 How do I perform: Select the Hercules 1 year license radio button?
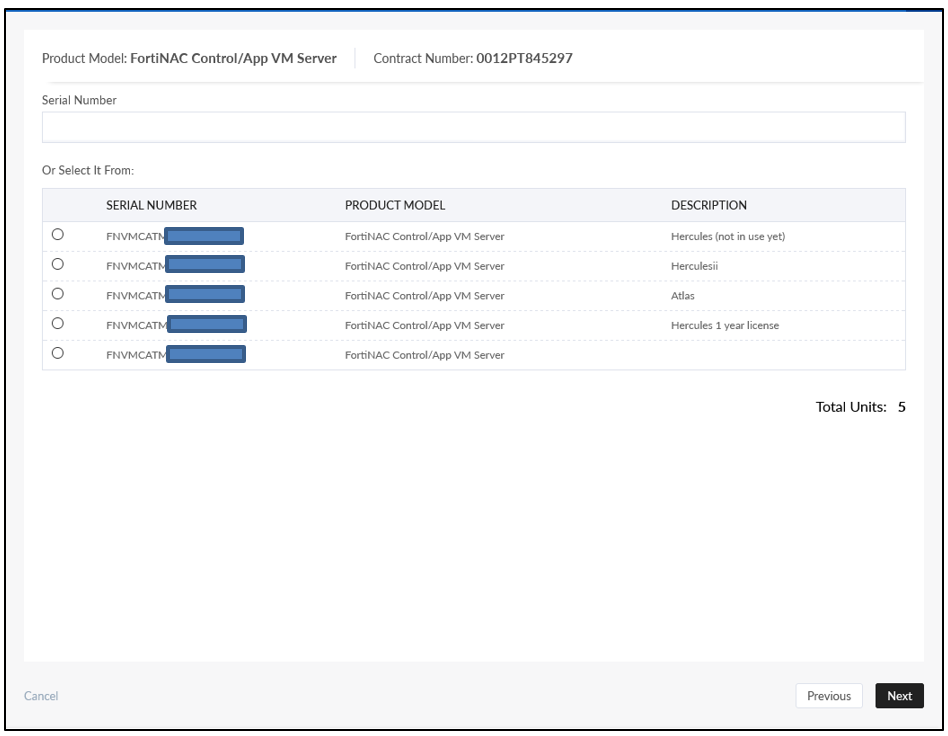(57, 323)
